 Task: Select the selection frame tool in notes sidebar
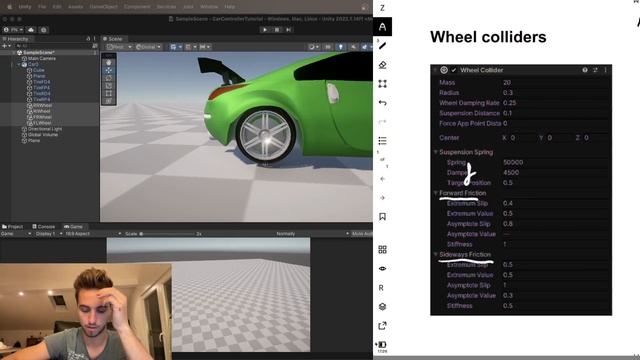coord(382,84)
